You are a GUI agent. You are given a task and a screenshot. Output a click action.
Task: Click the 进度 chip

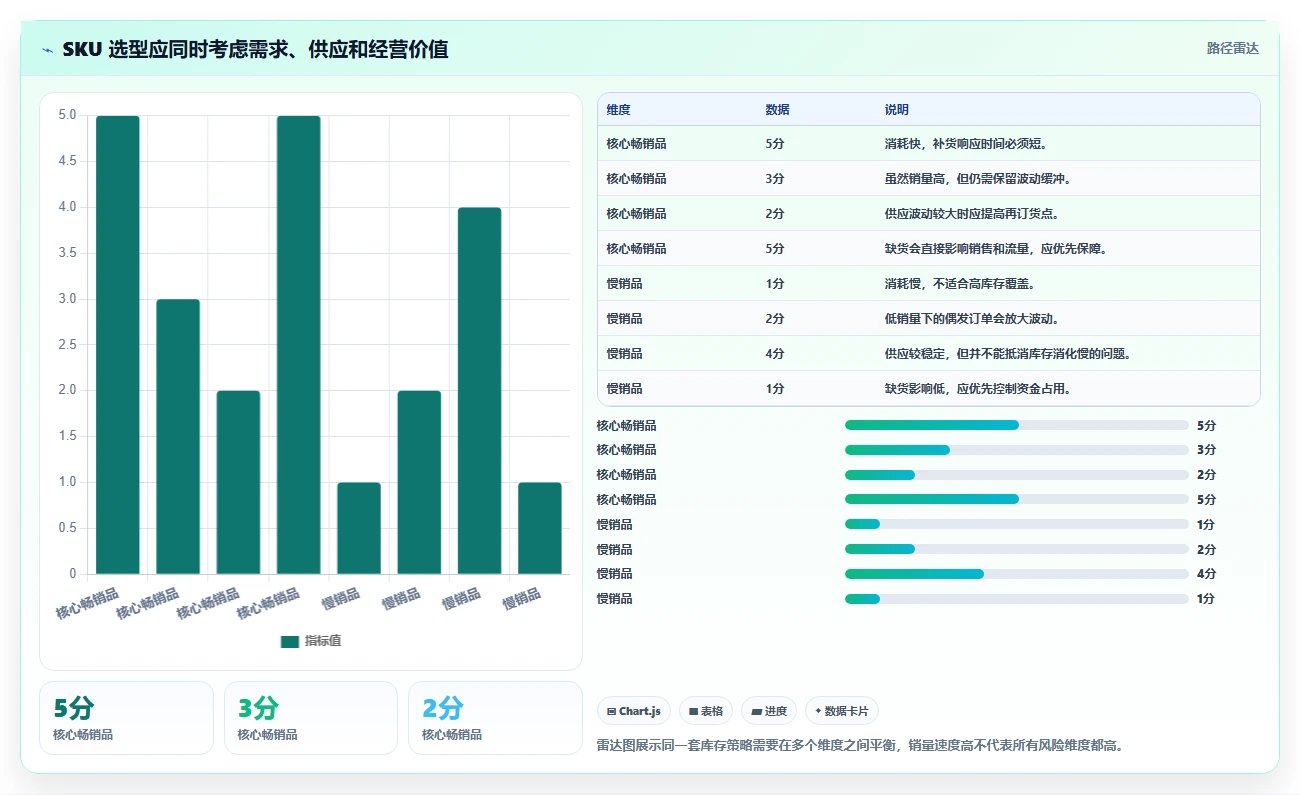pyautogui.click(x=769, y=711)
